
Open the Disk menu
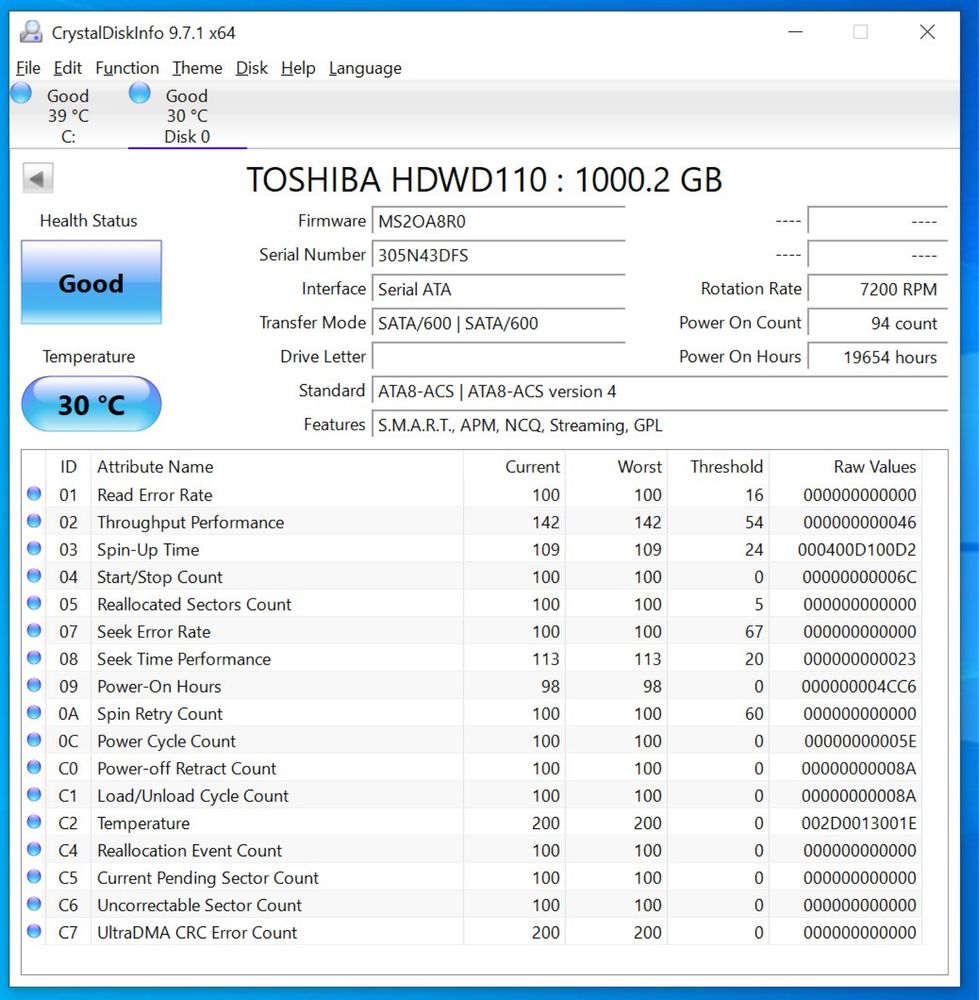[x=252, y=68]
